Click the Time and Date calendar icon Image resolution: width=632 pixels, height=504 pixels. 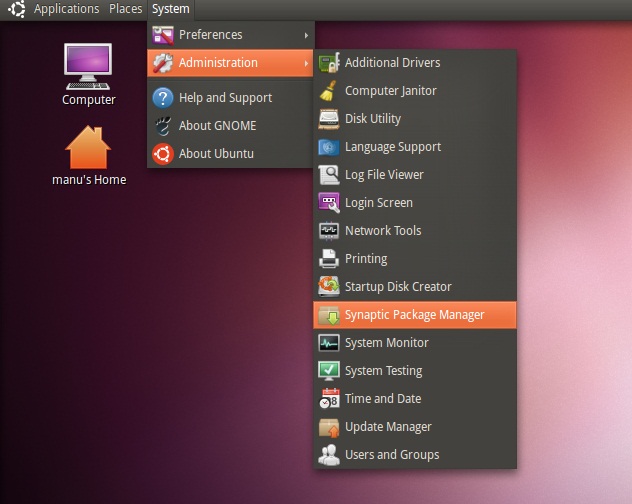[x=329, y=399]
